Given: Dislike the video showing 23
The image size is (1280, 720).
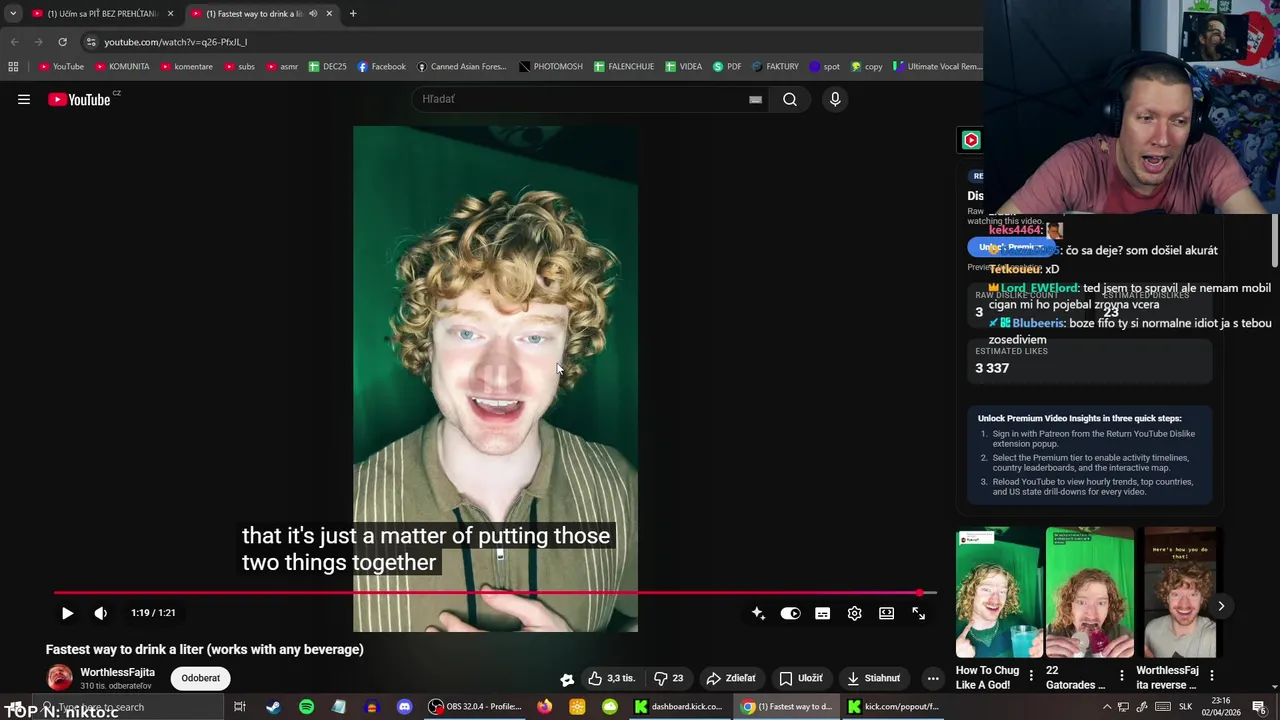Looking at the screenshot, I should click(x=668, y=678).
